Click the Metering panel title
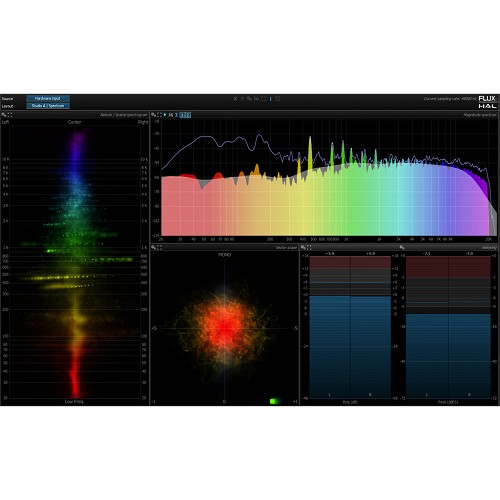500x500 pixels. click(489, 247)
